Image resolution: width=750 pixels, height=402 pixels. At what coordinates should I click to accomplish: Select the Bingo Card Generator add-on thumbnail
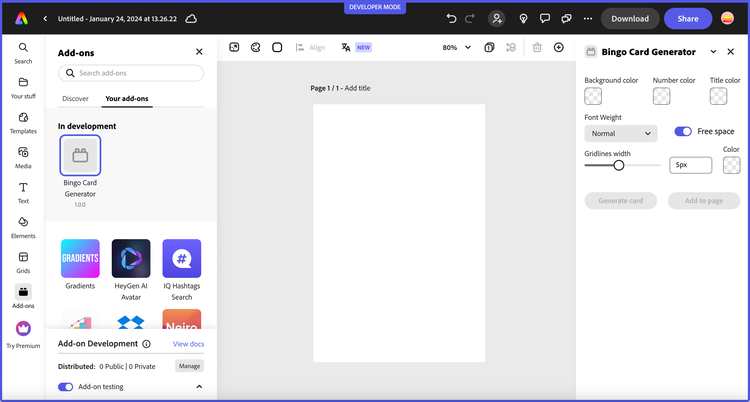80,155
